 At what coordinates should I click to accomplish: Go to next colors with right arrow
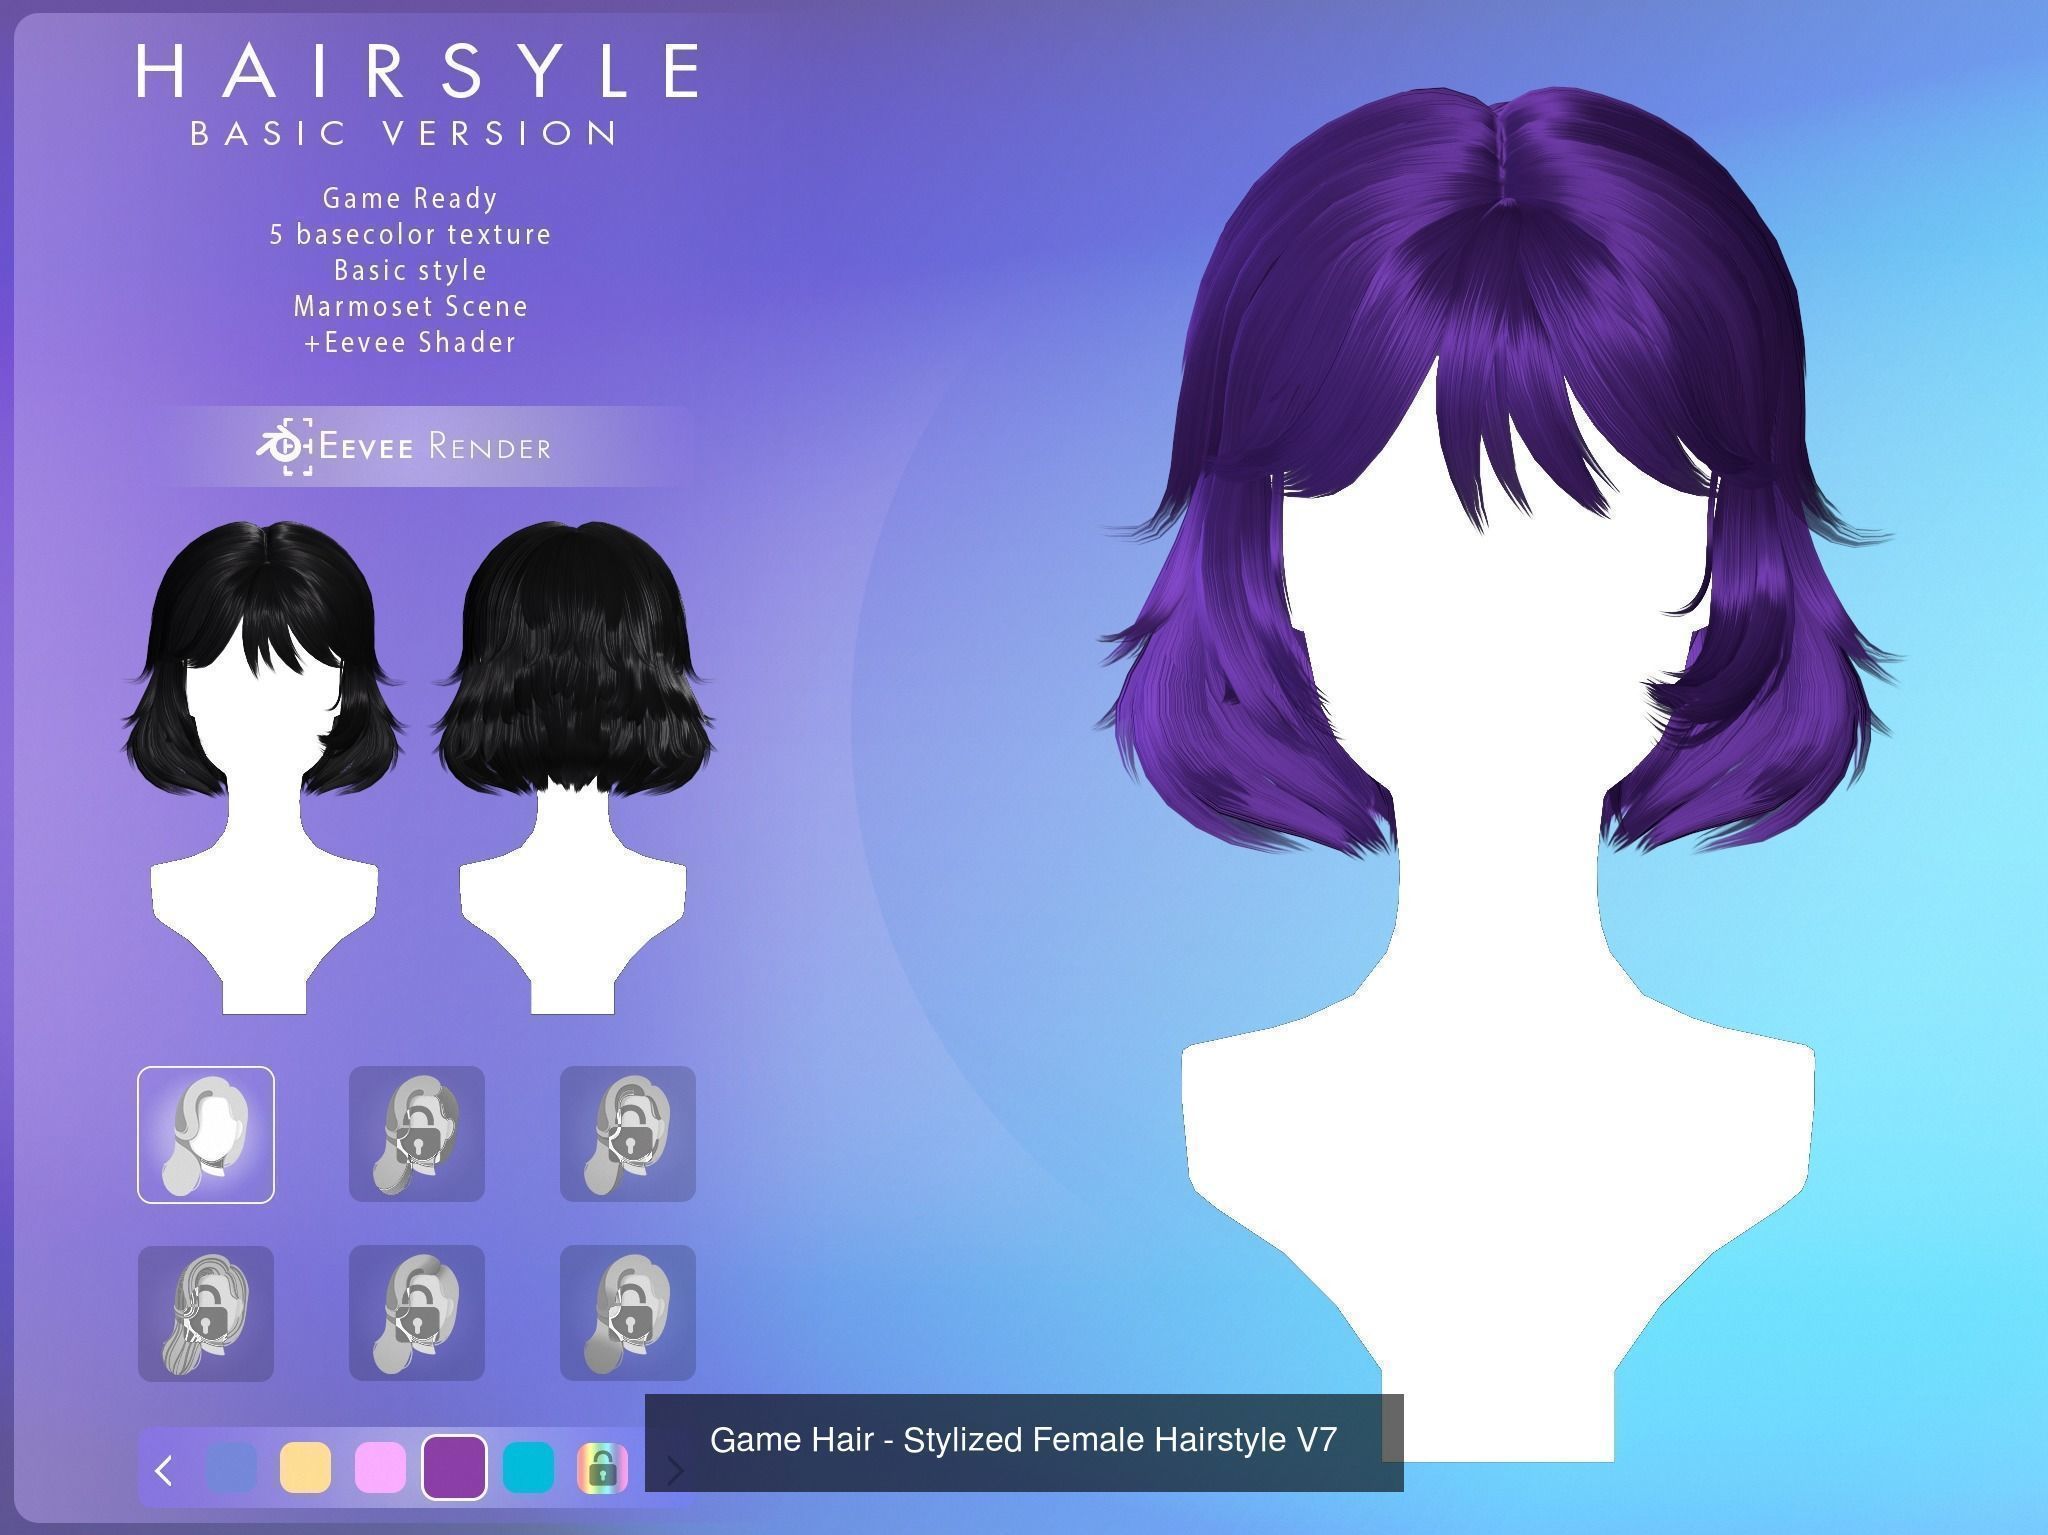pyautogui.click(x=676, y=1470)
